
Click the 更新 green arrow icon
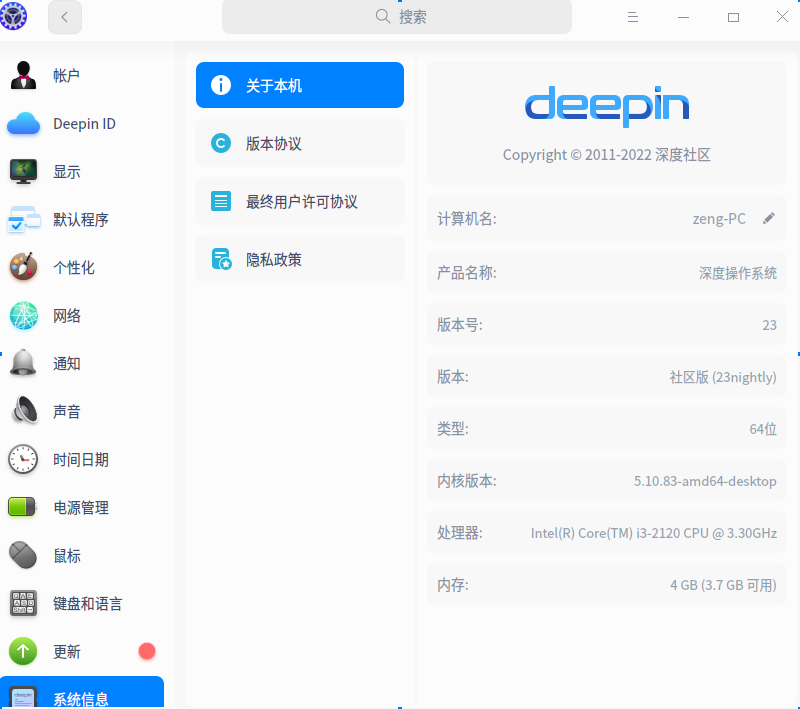[23, 651]
